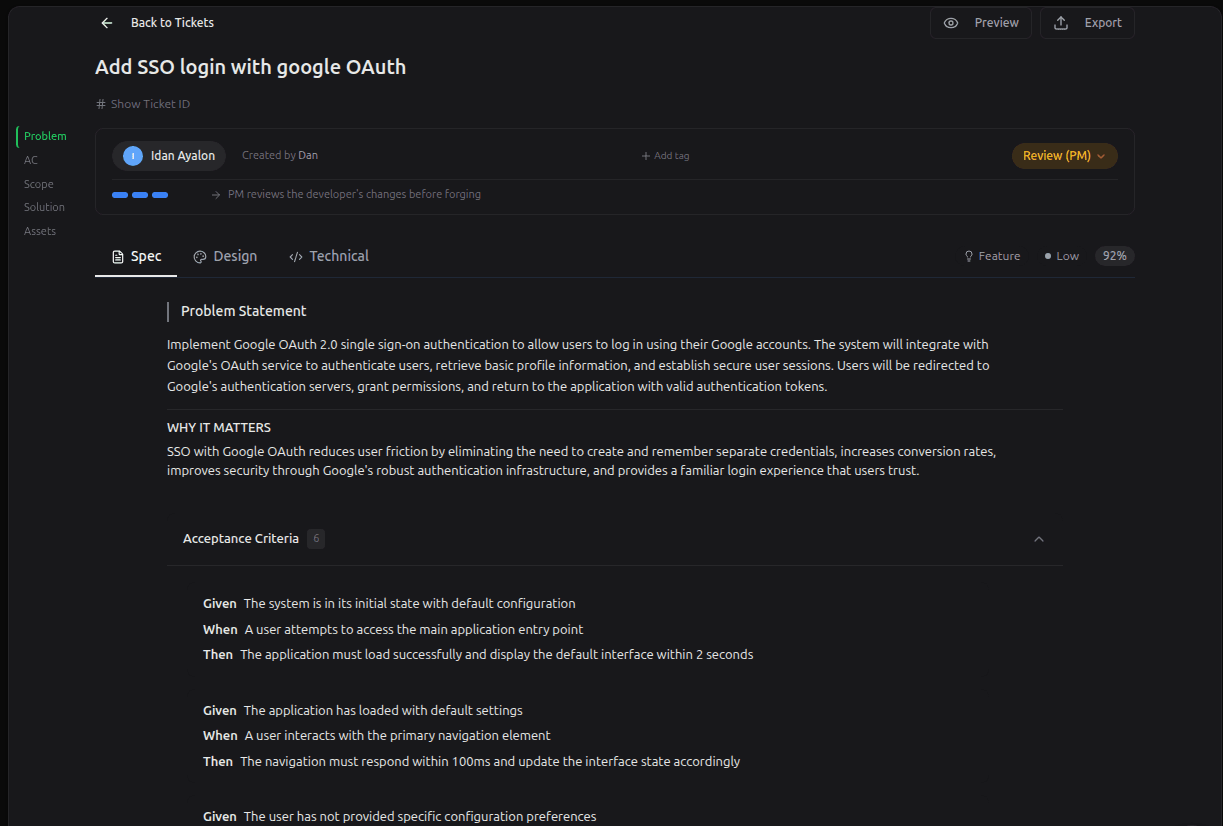Click the back arrow icon
1223x826 pixels.
107,23
